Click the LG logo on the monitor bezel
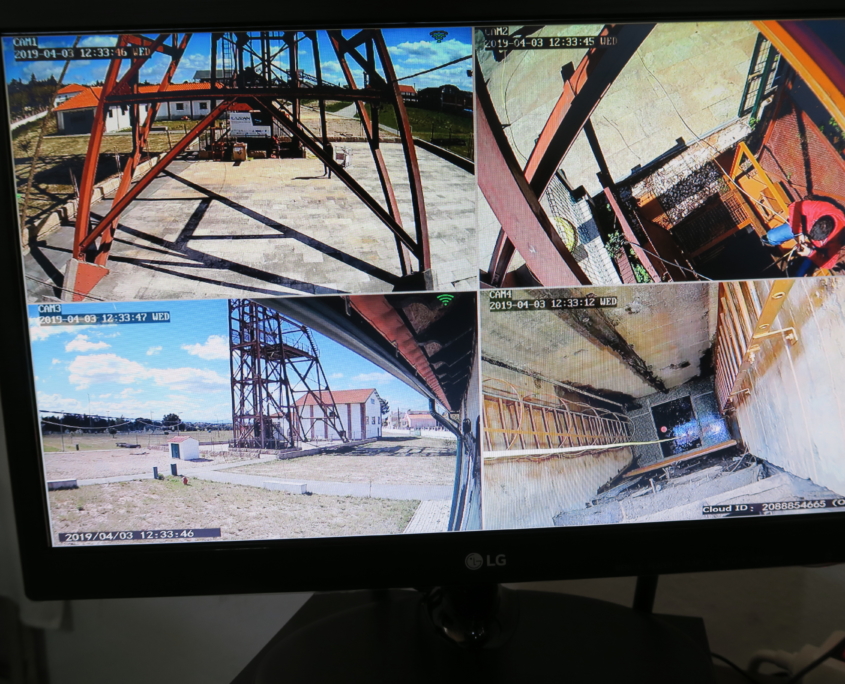 click(x=485, y=561)
